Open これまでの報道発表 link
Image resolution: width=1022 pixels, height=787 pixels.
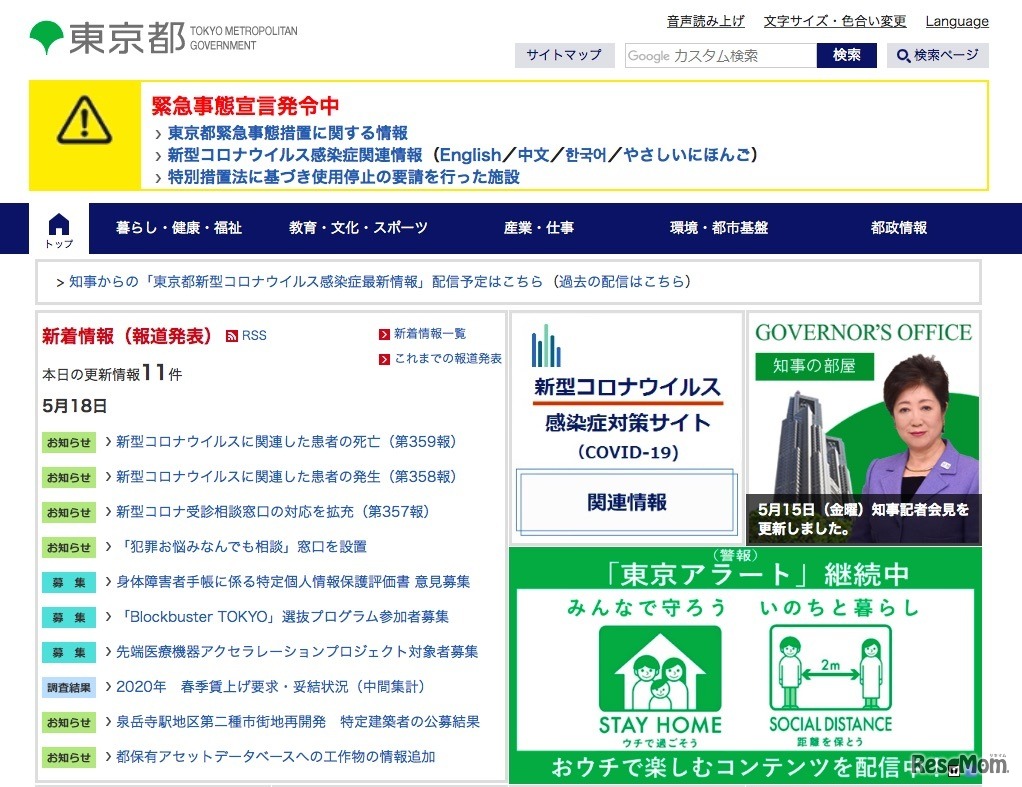tap(441, 359)
